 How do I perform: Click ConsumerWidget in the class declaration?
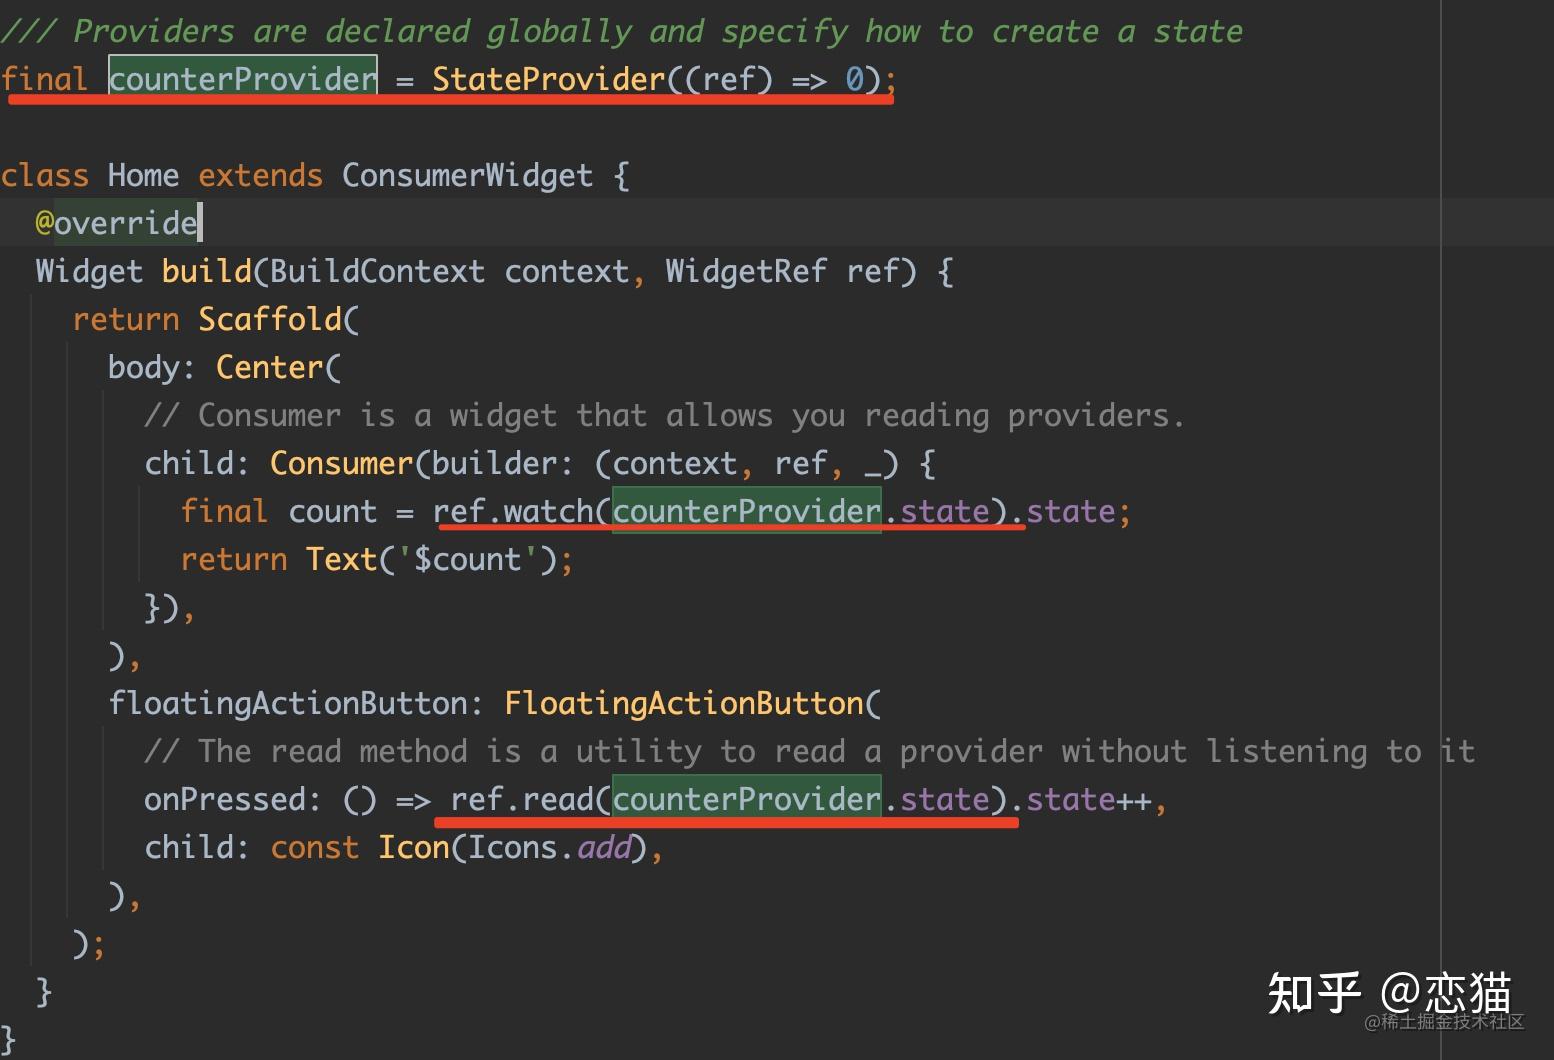tap(467, 175)
